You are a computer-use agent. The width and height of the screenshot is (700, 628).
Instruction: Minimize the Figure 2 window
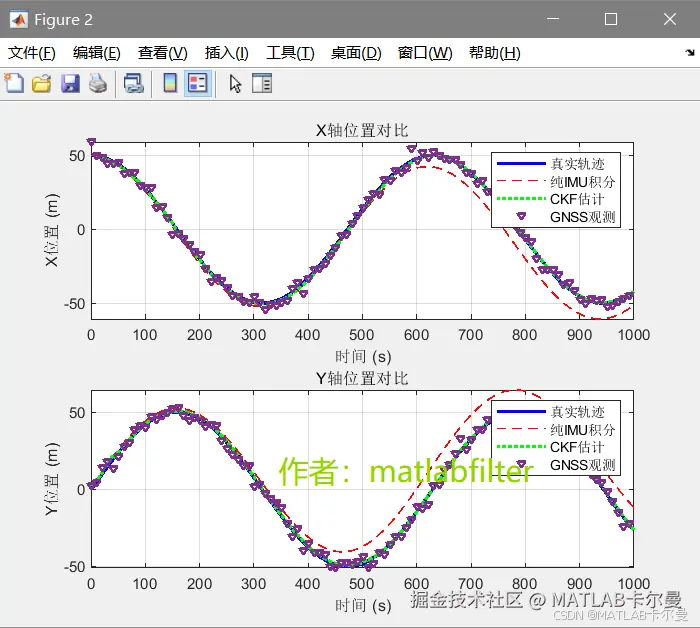[x=553, y=19]
